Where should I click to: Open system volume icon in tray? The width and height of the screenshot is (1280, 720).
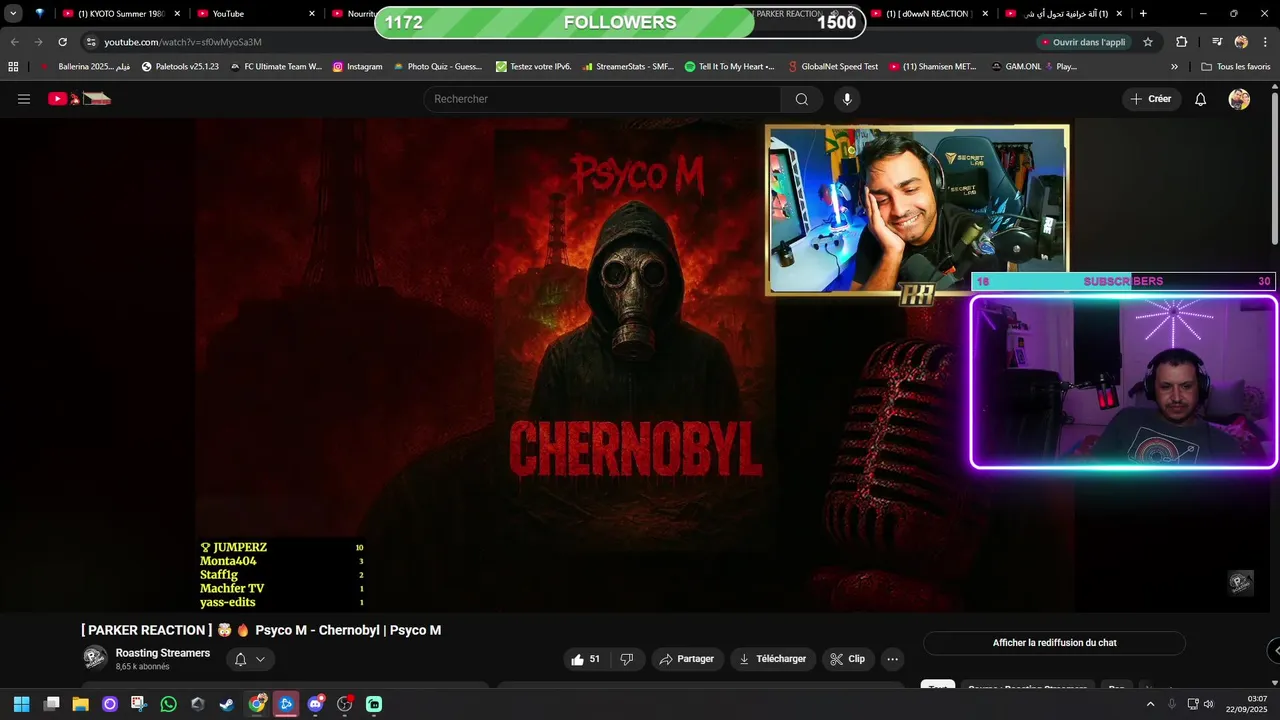[1208, 704]
